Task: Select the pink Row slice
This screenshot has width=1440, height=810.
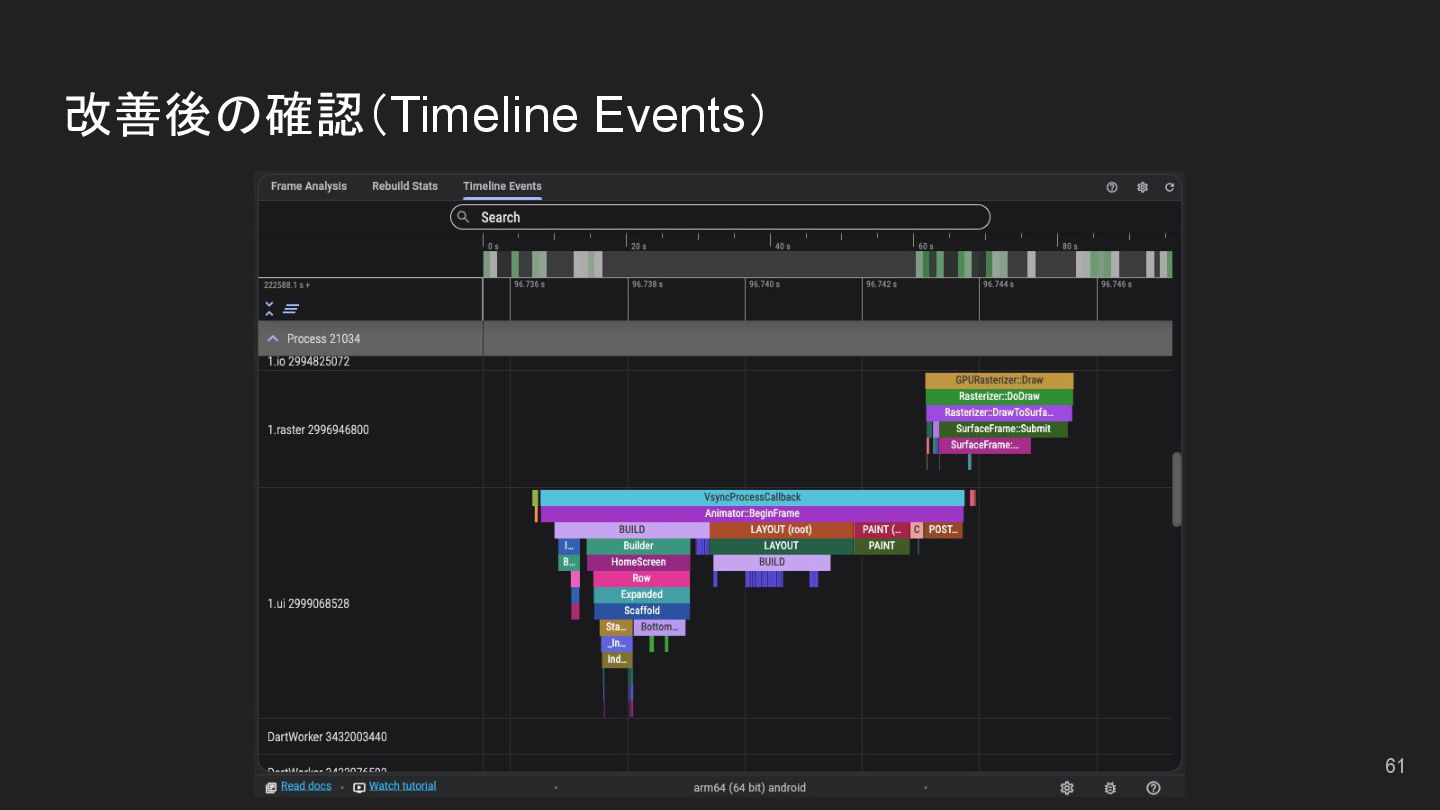Action: coord(641,578)
